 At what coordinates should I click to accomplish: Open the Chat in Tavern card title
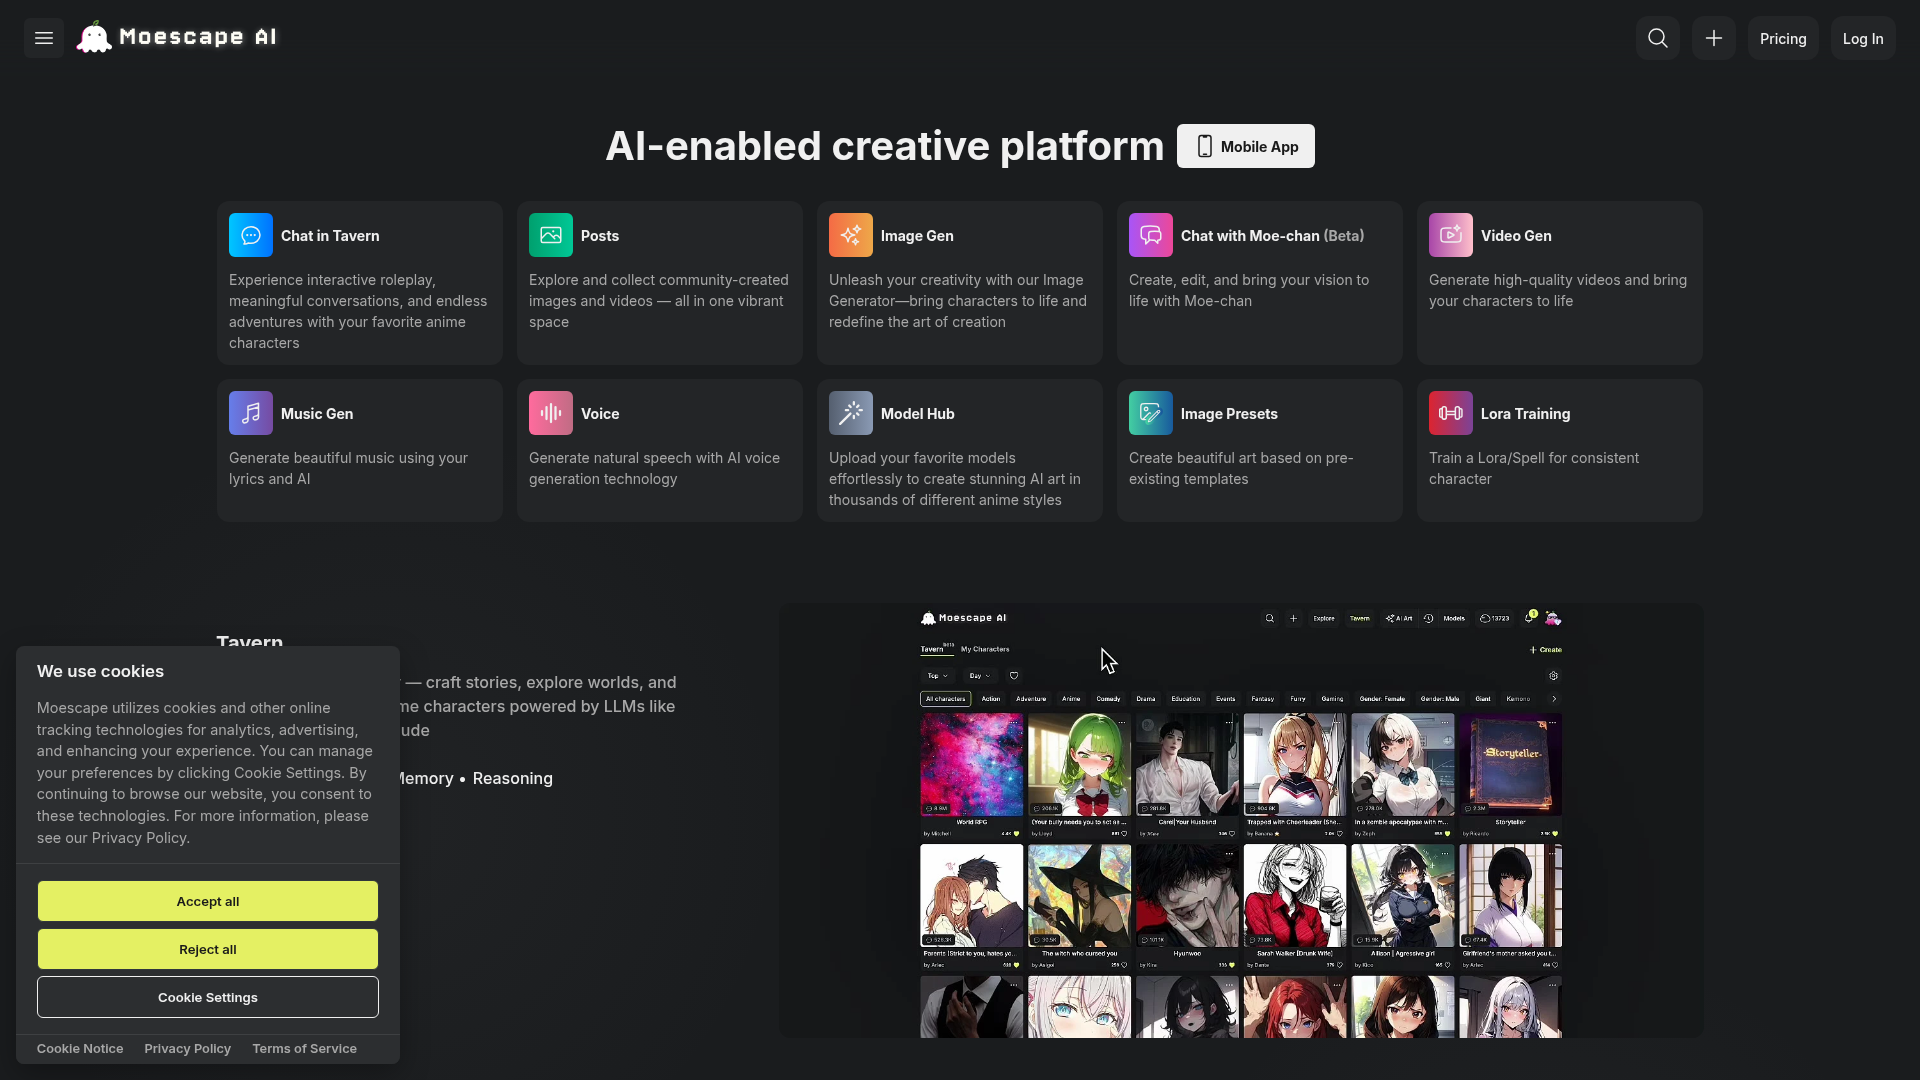330,236
